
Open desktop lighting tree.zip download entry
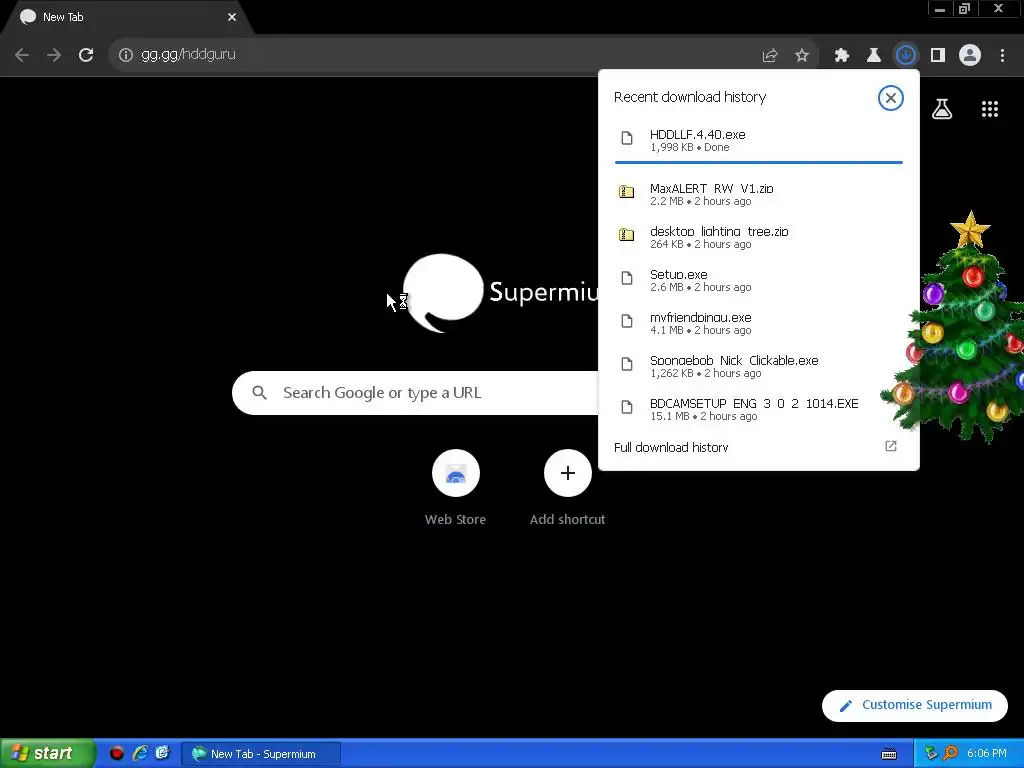point(758,237)
